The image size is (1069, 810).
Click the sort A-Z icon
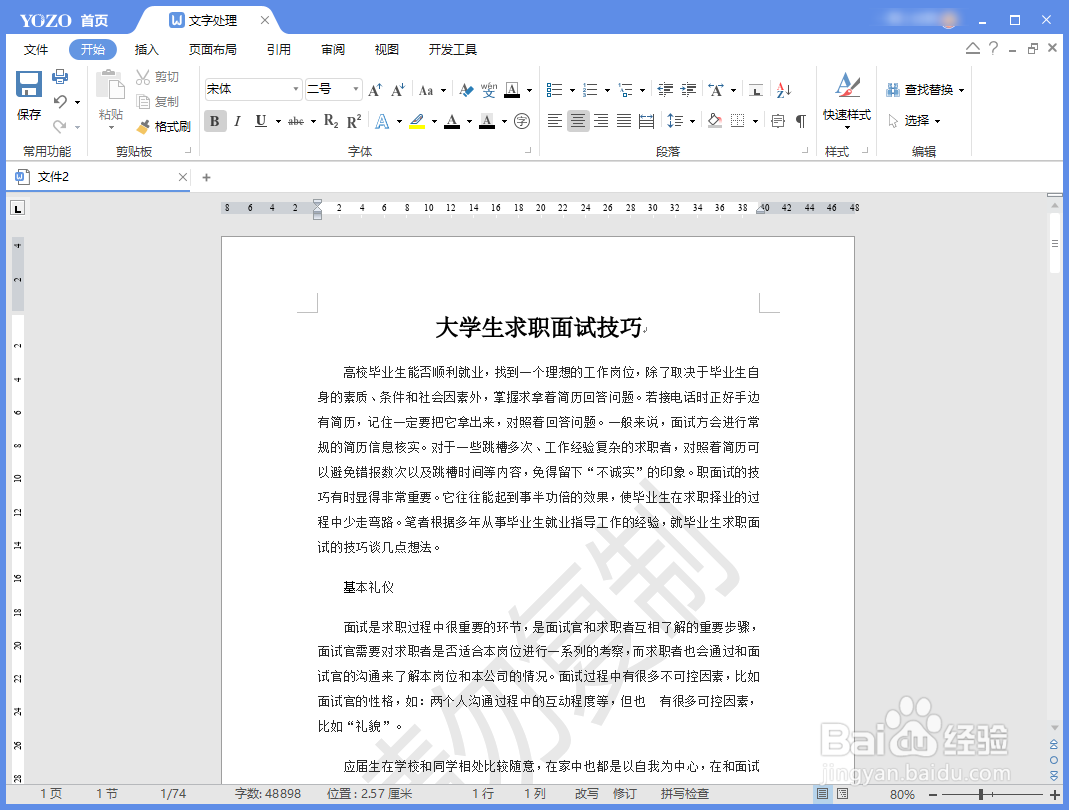pyautogui.click(x=784, y=89)
